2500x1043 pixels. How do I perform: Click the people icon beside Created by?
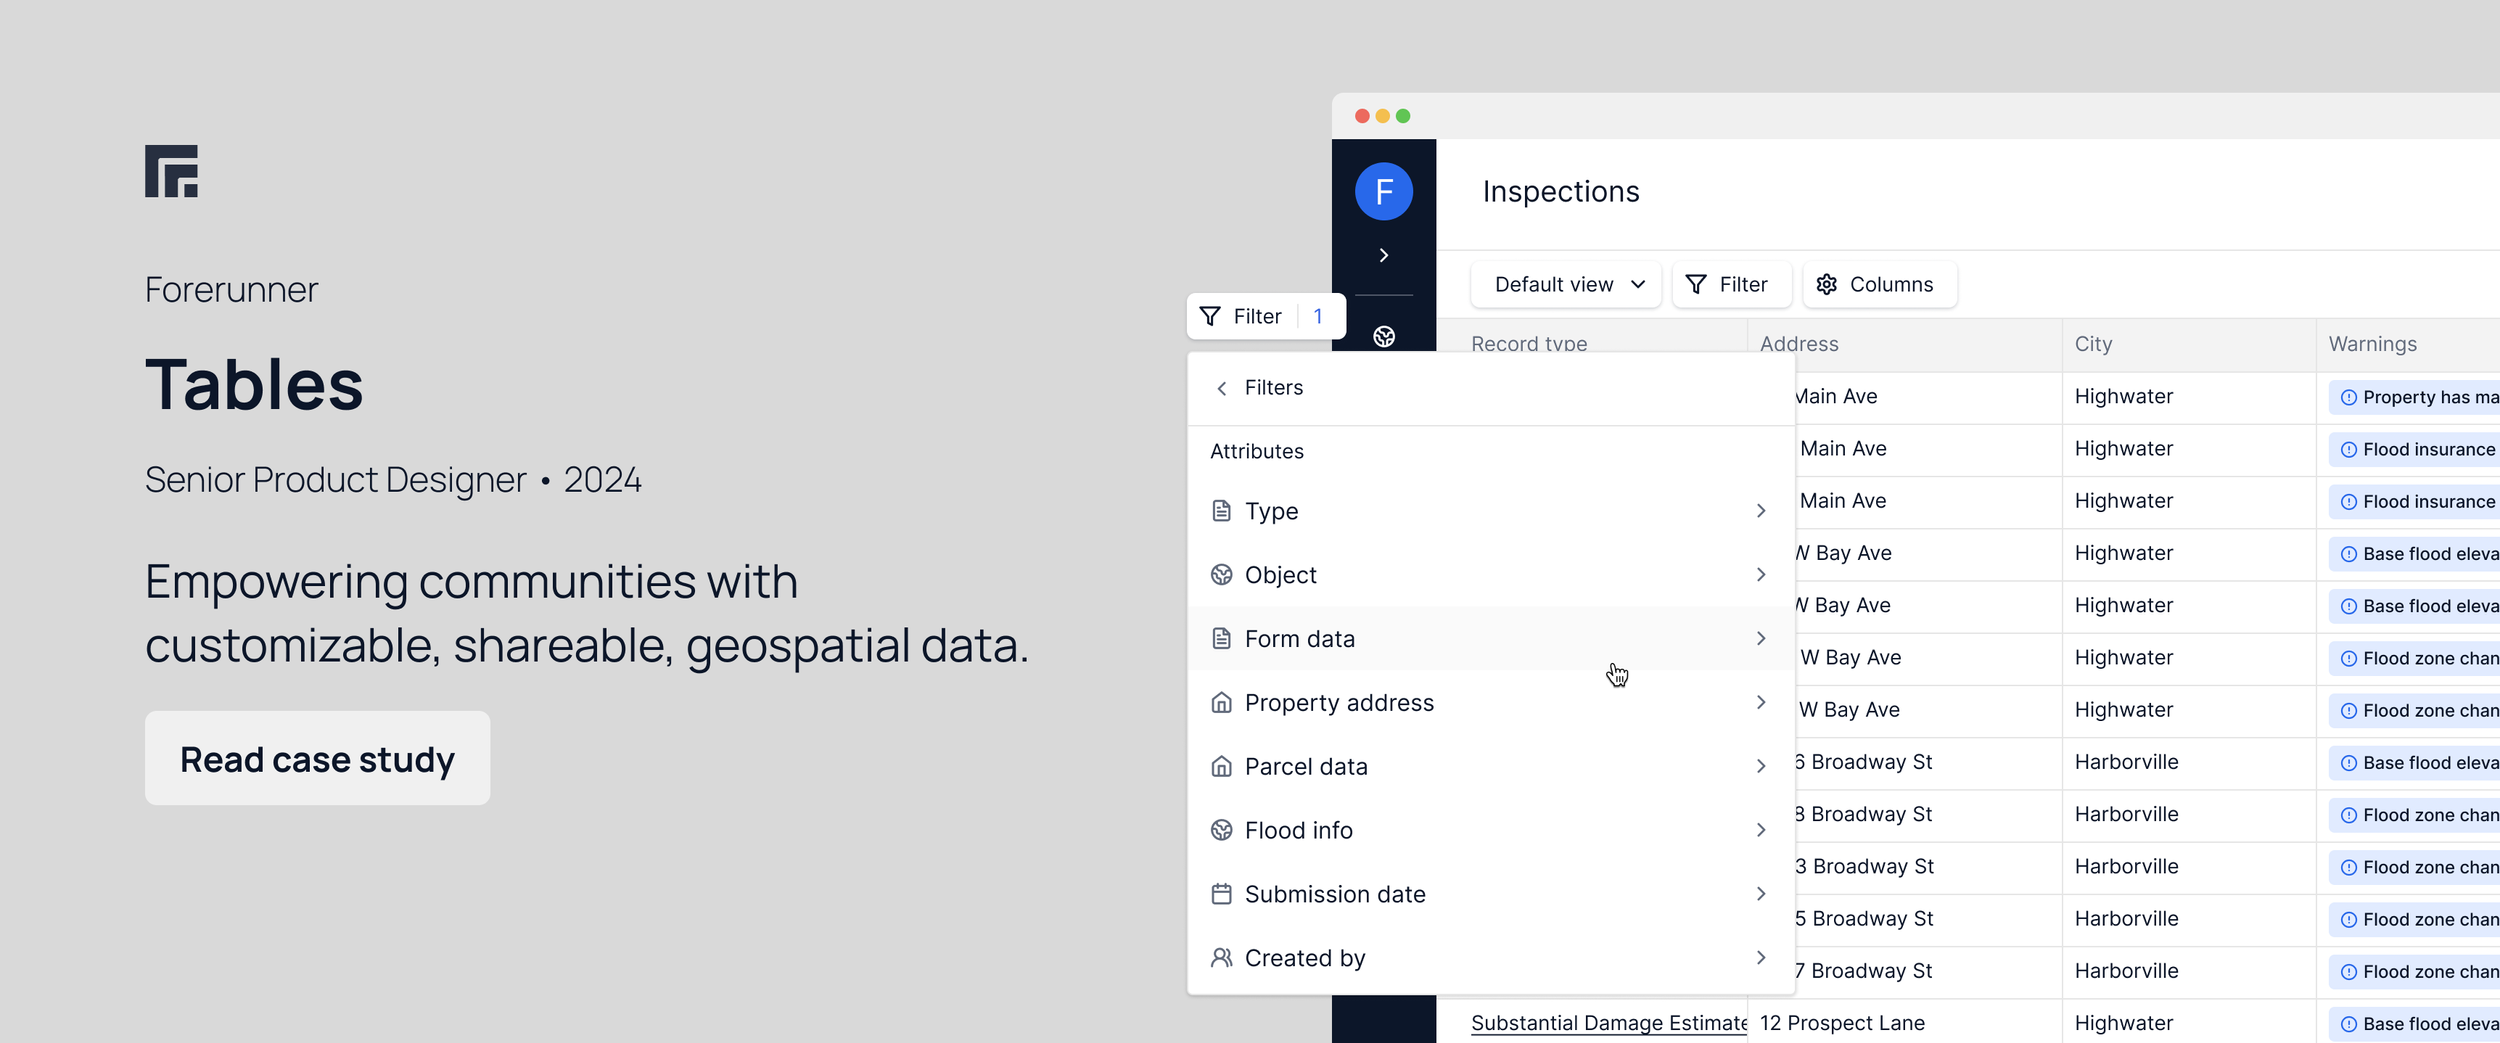[1221, 959]
